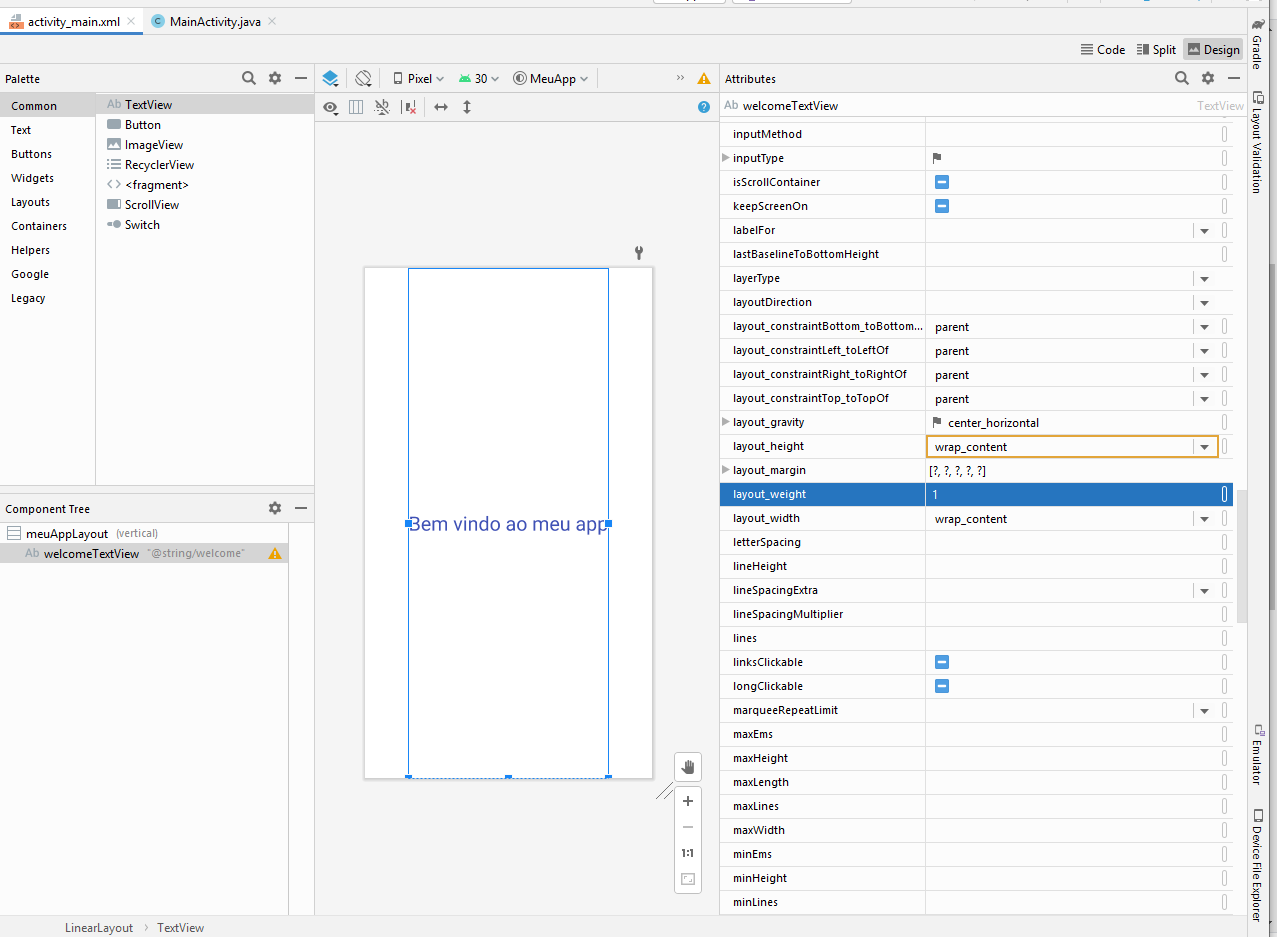Image resolution: width=1277 pixels, height=937 pixels.
Task: Select the Buttons palette category
Action: coord(32,154)
